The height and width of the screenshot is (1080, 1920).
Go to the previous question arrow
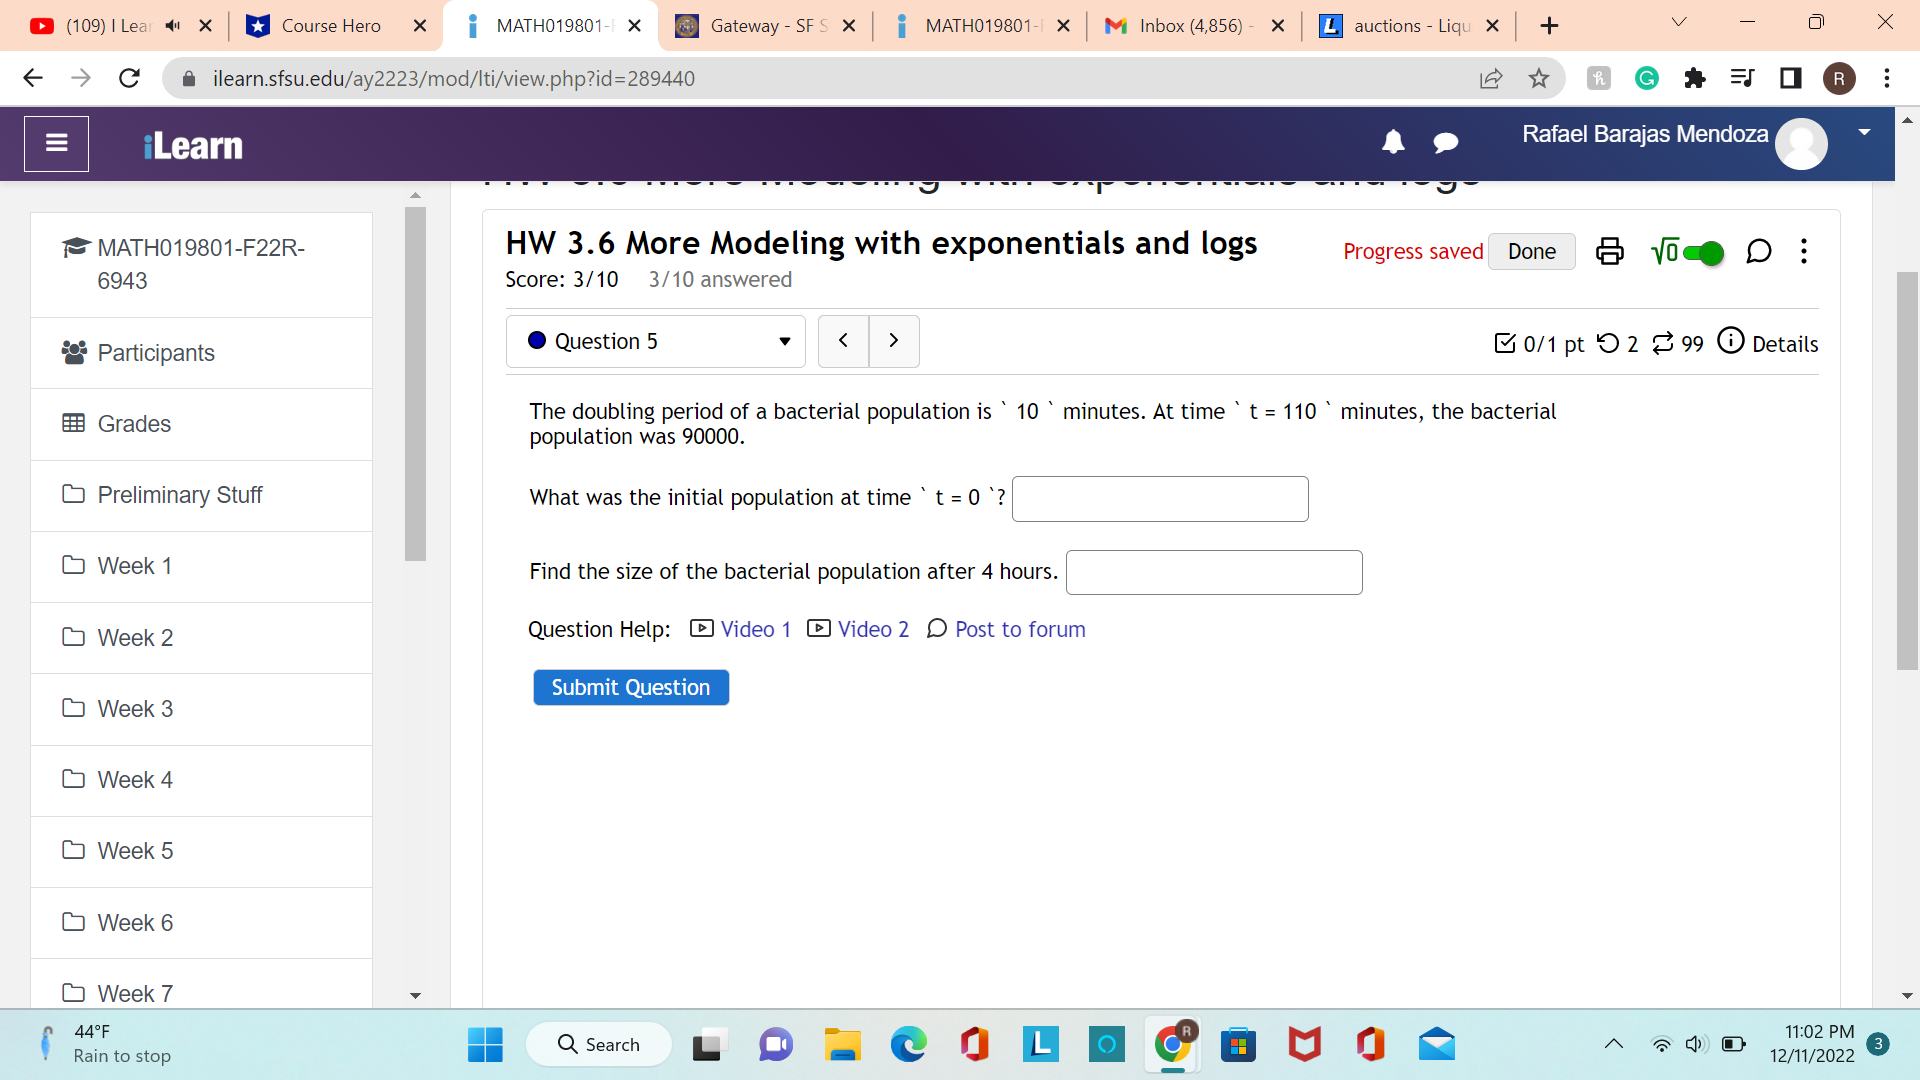point(843,341)
